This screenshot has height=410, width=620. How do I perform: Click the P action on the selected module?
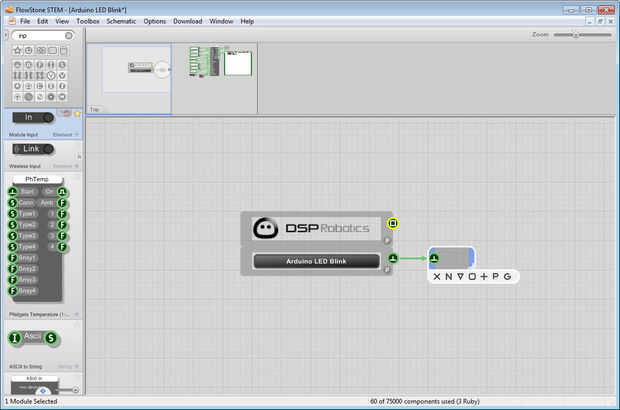pyautogui.click(x=495, y=276)
